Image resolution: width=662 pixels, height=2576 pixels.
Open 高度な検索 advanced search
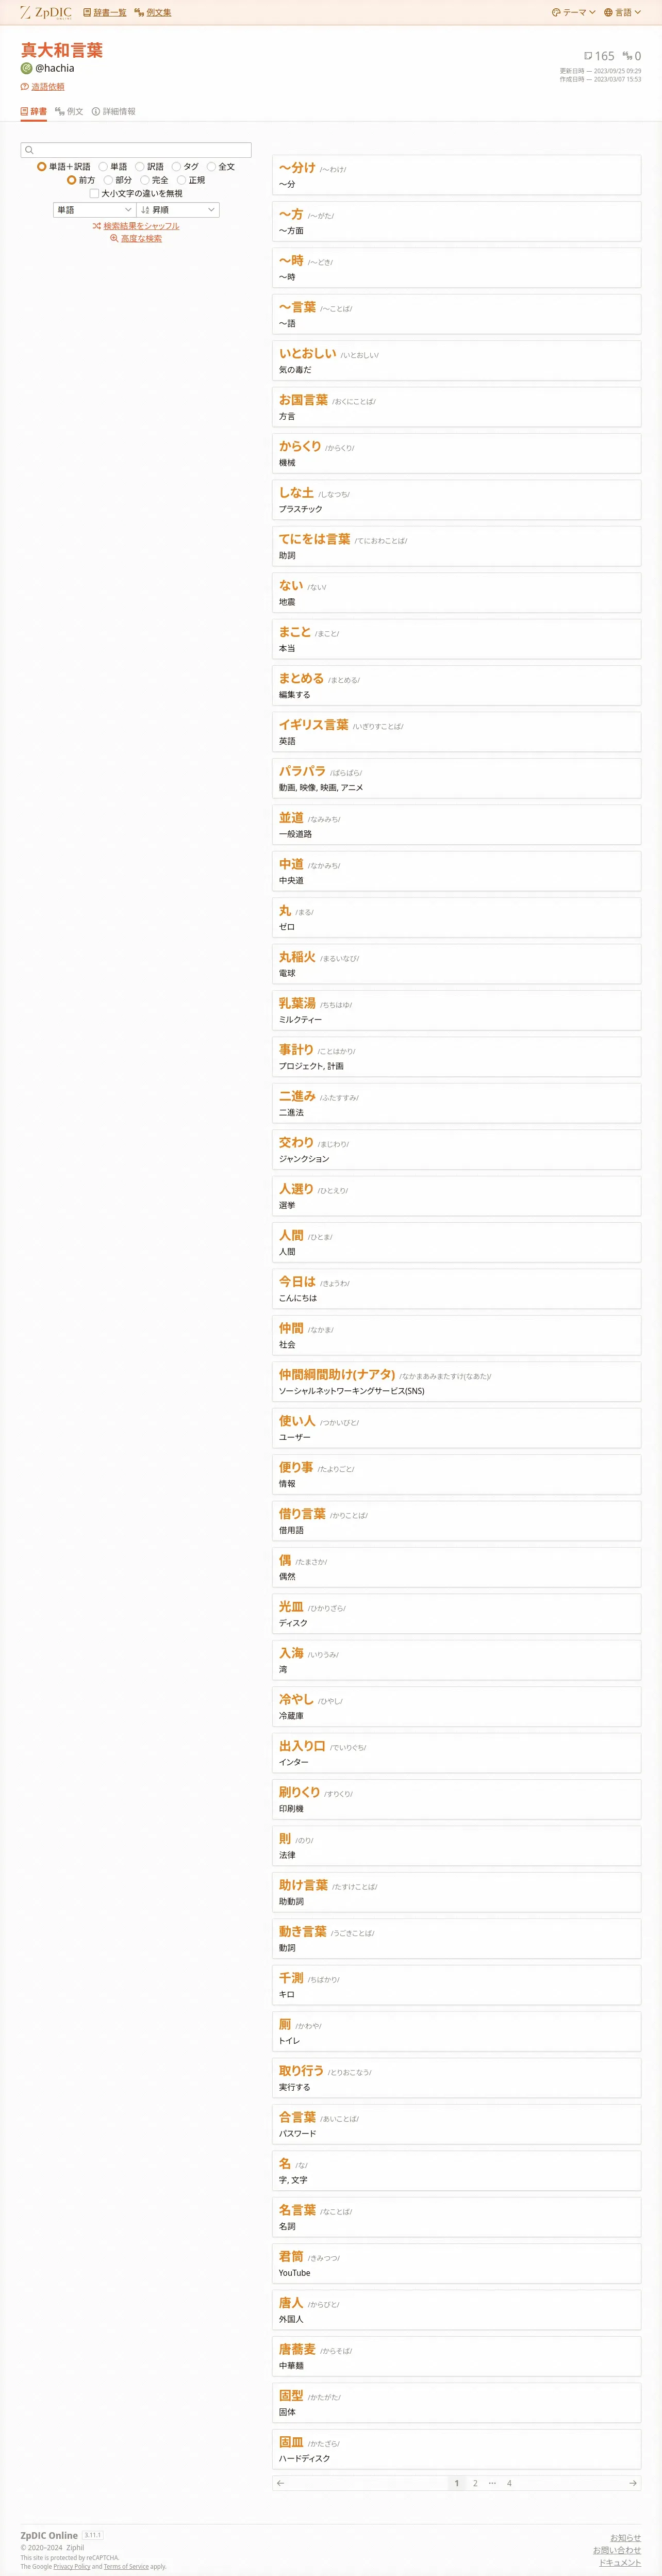[x=136, y=239]
